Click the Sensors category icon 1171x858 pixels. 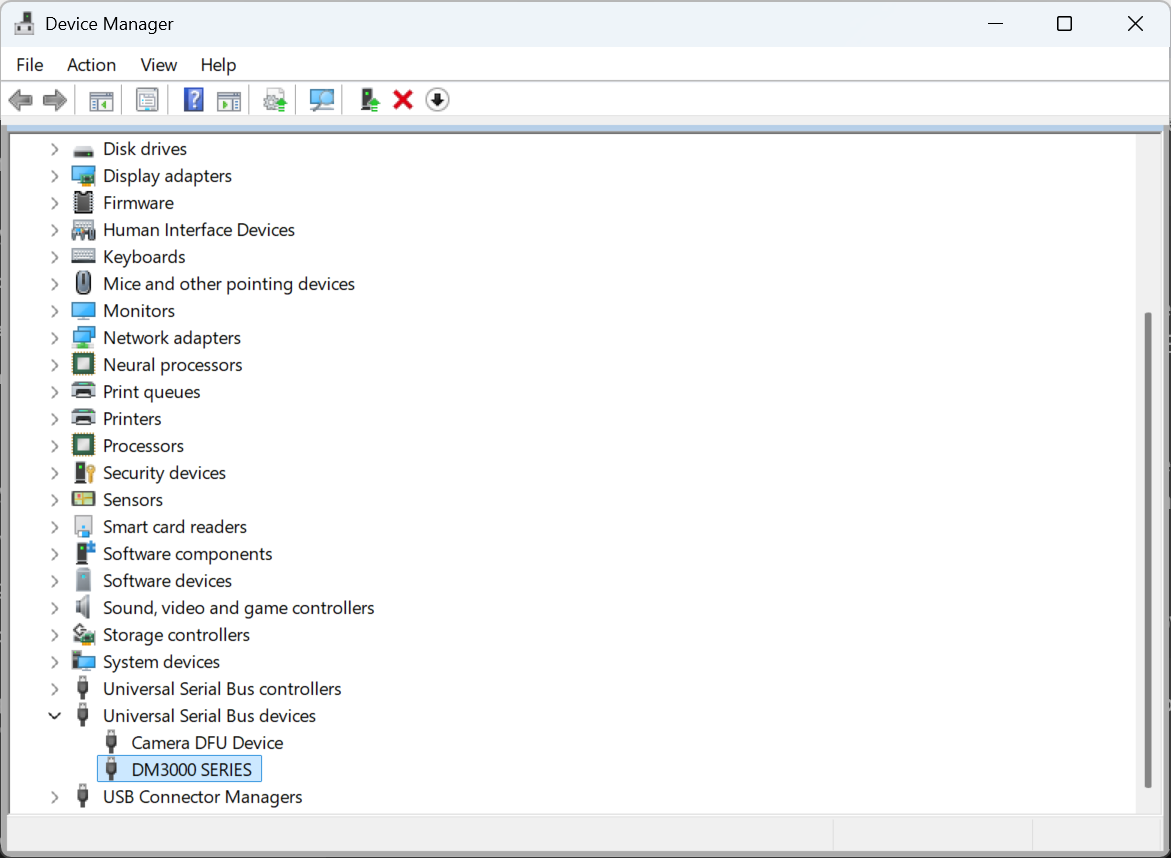(83, 499)
